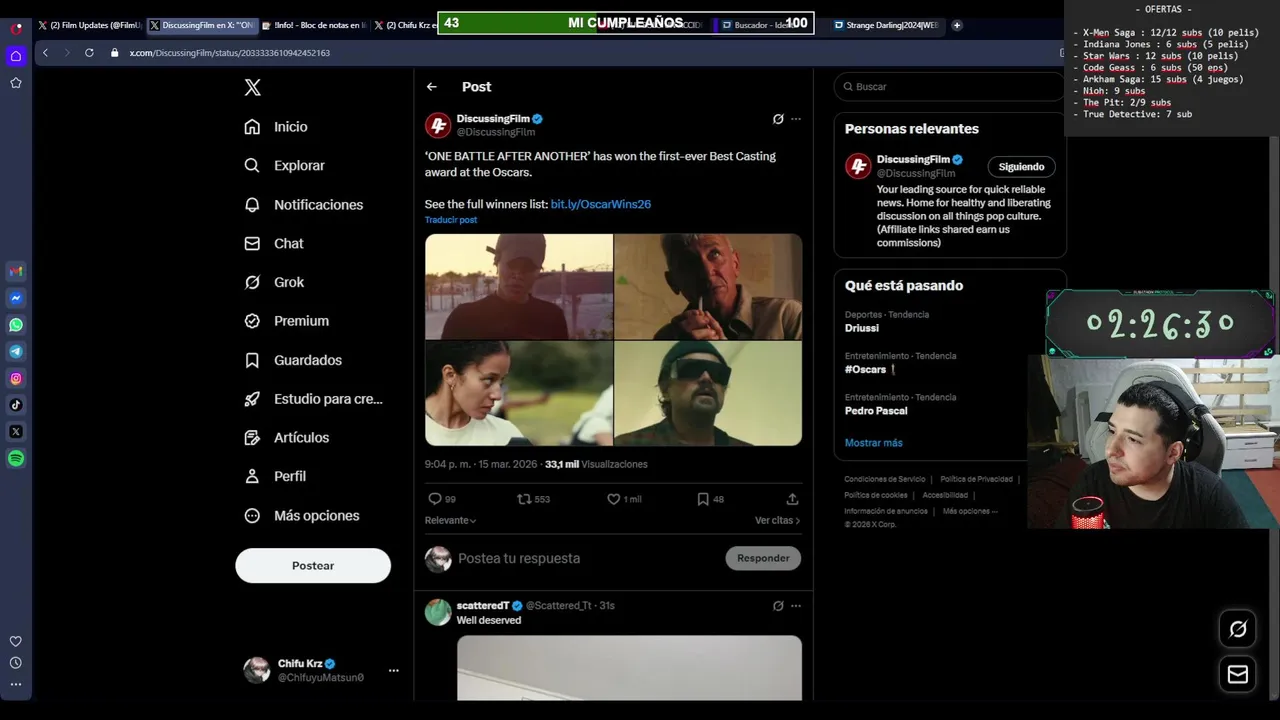Viewport: 1280px width, 720px height.
Task: Open Artículos in the X navigation
Action: point(287,438)
